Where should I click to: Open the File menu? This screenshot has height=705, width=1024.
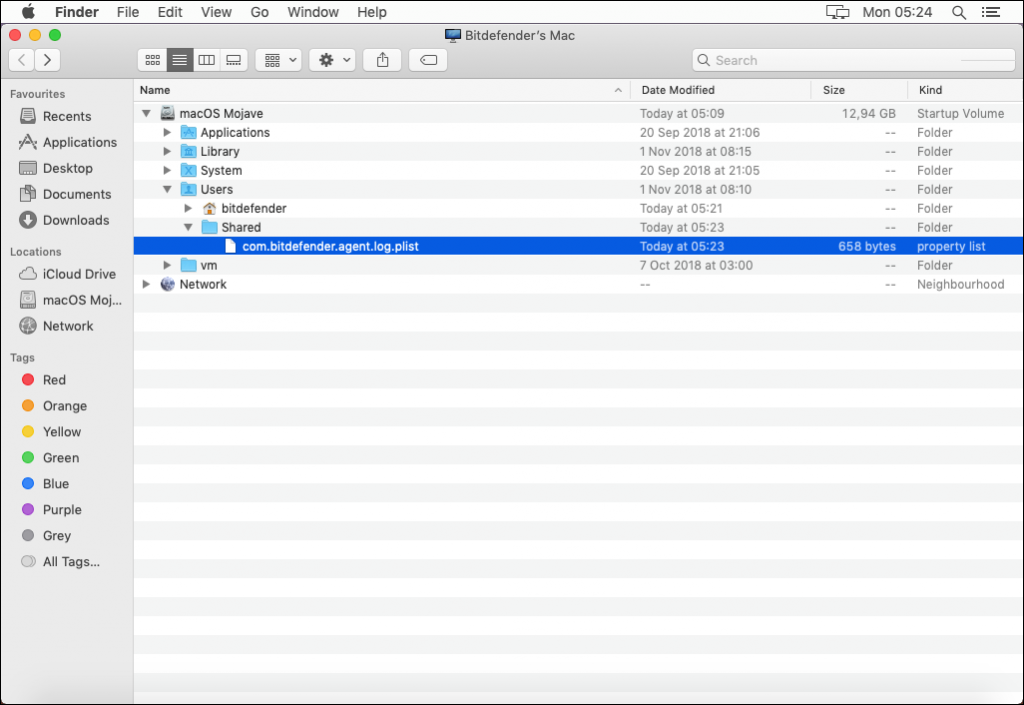click(128, 12)
